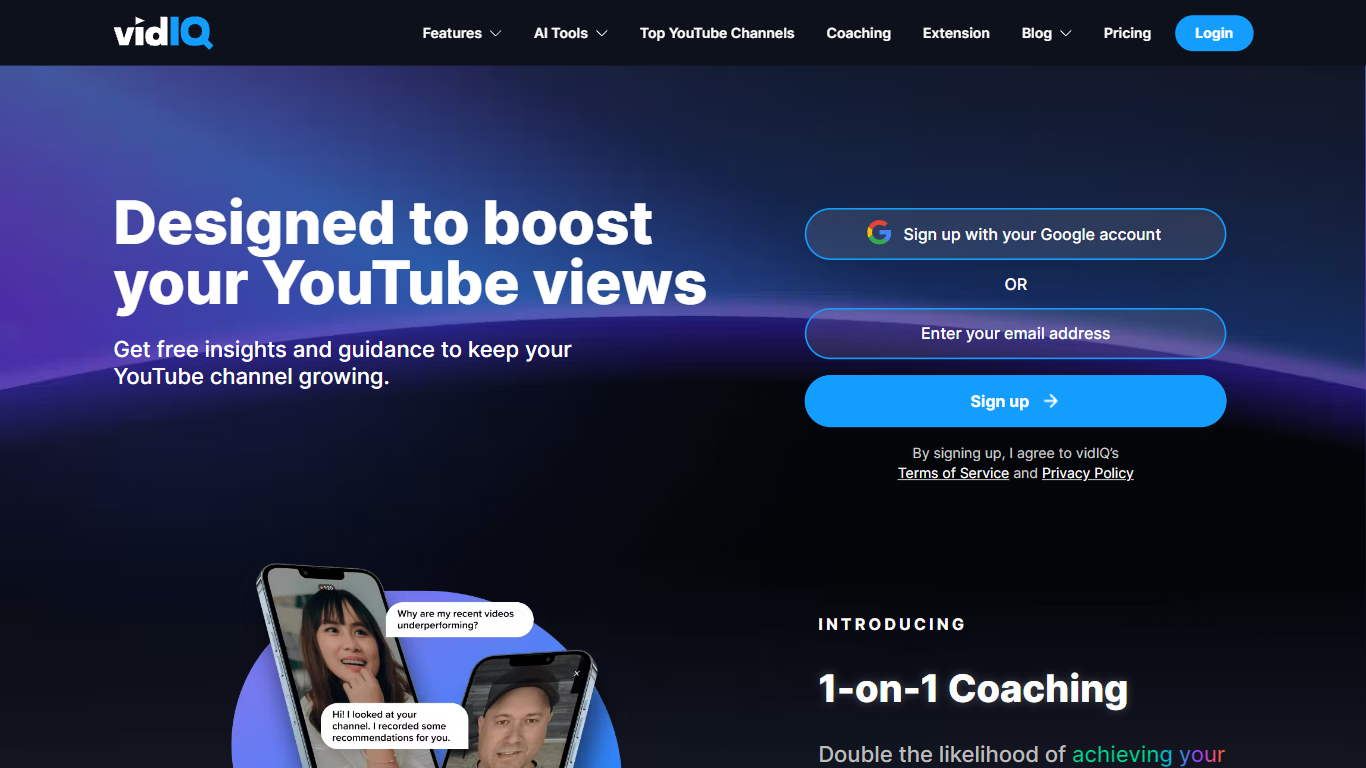Expand the AI Tools dropdown chevron
Image resolution: width=1366 pixels, height=768 pixels.
point(602,33)
